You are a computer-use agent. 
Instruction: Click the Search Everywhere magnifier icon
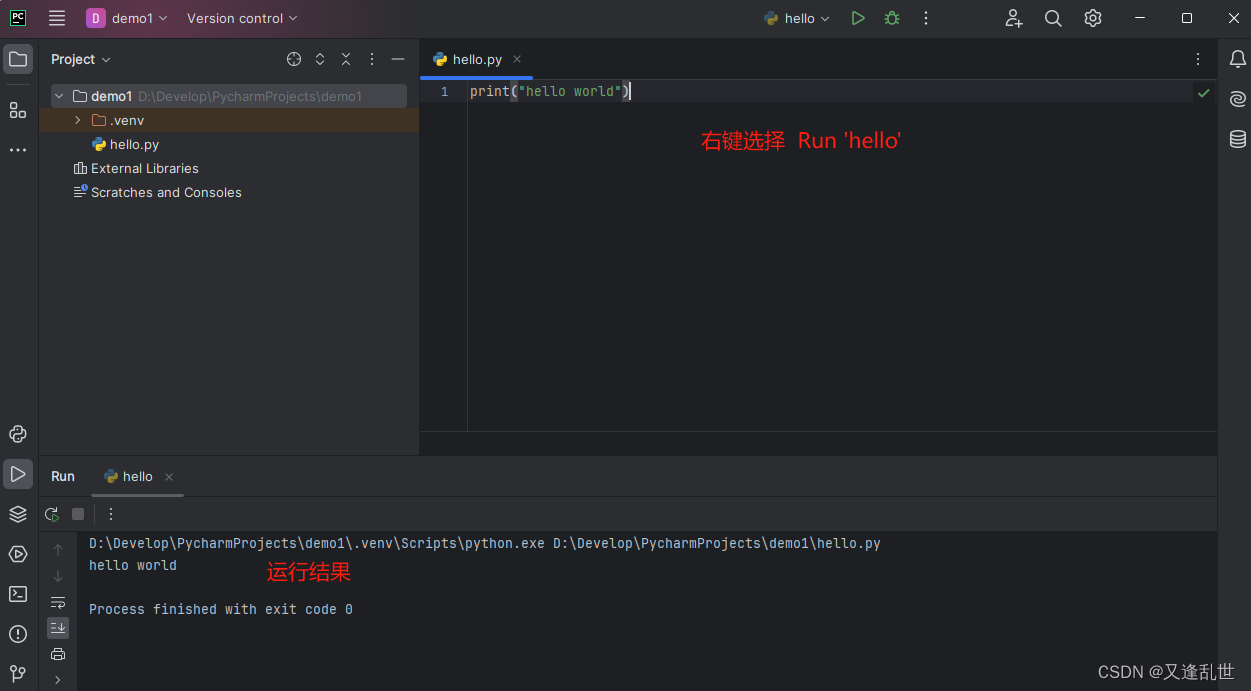click(x=1053, y=18)
